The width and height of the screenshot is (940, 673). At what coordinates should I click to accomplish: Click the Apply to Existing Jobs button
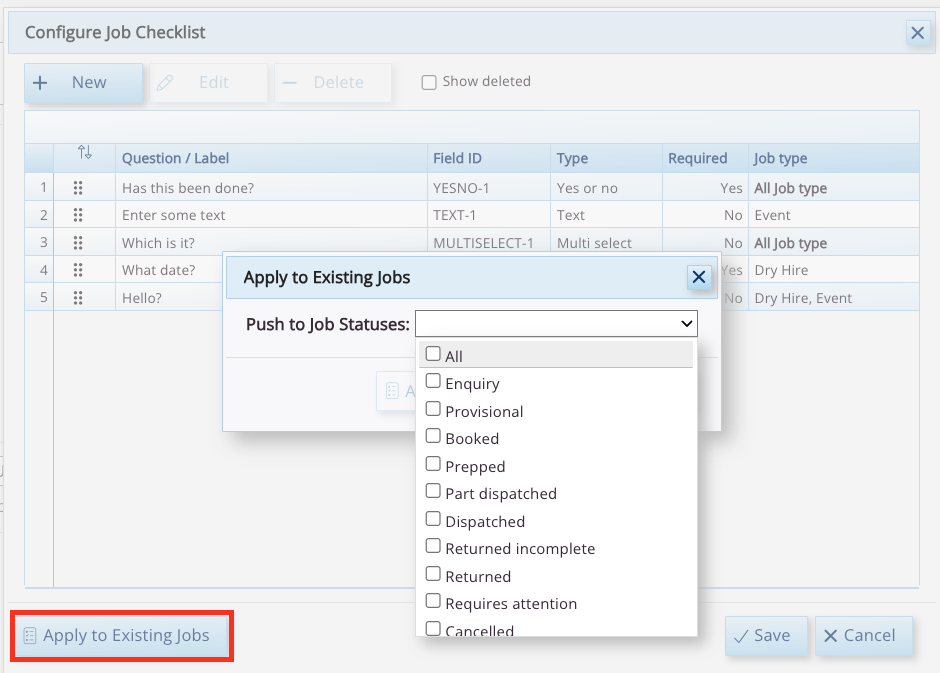click(122, 636)
